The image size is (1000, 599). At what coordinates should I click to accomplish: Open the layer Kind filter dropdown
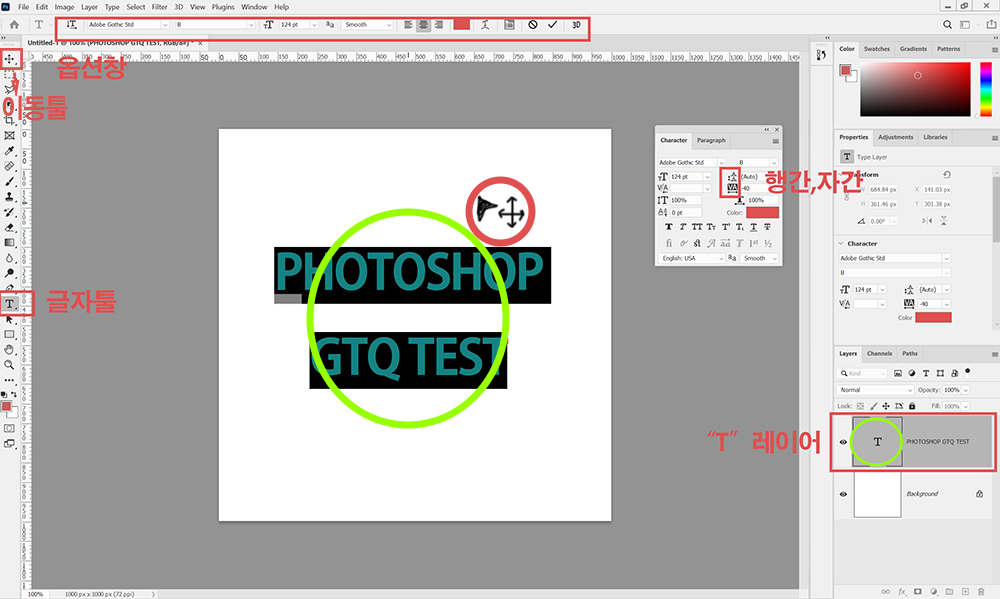tap(863, 373)
